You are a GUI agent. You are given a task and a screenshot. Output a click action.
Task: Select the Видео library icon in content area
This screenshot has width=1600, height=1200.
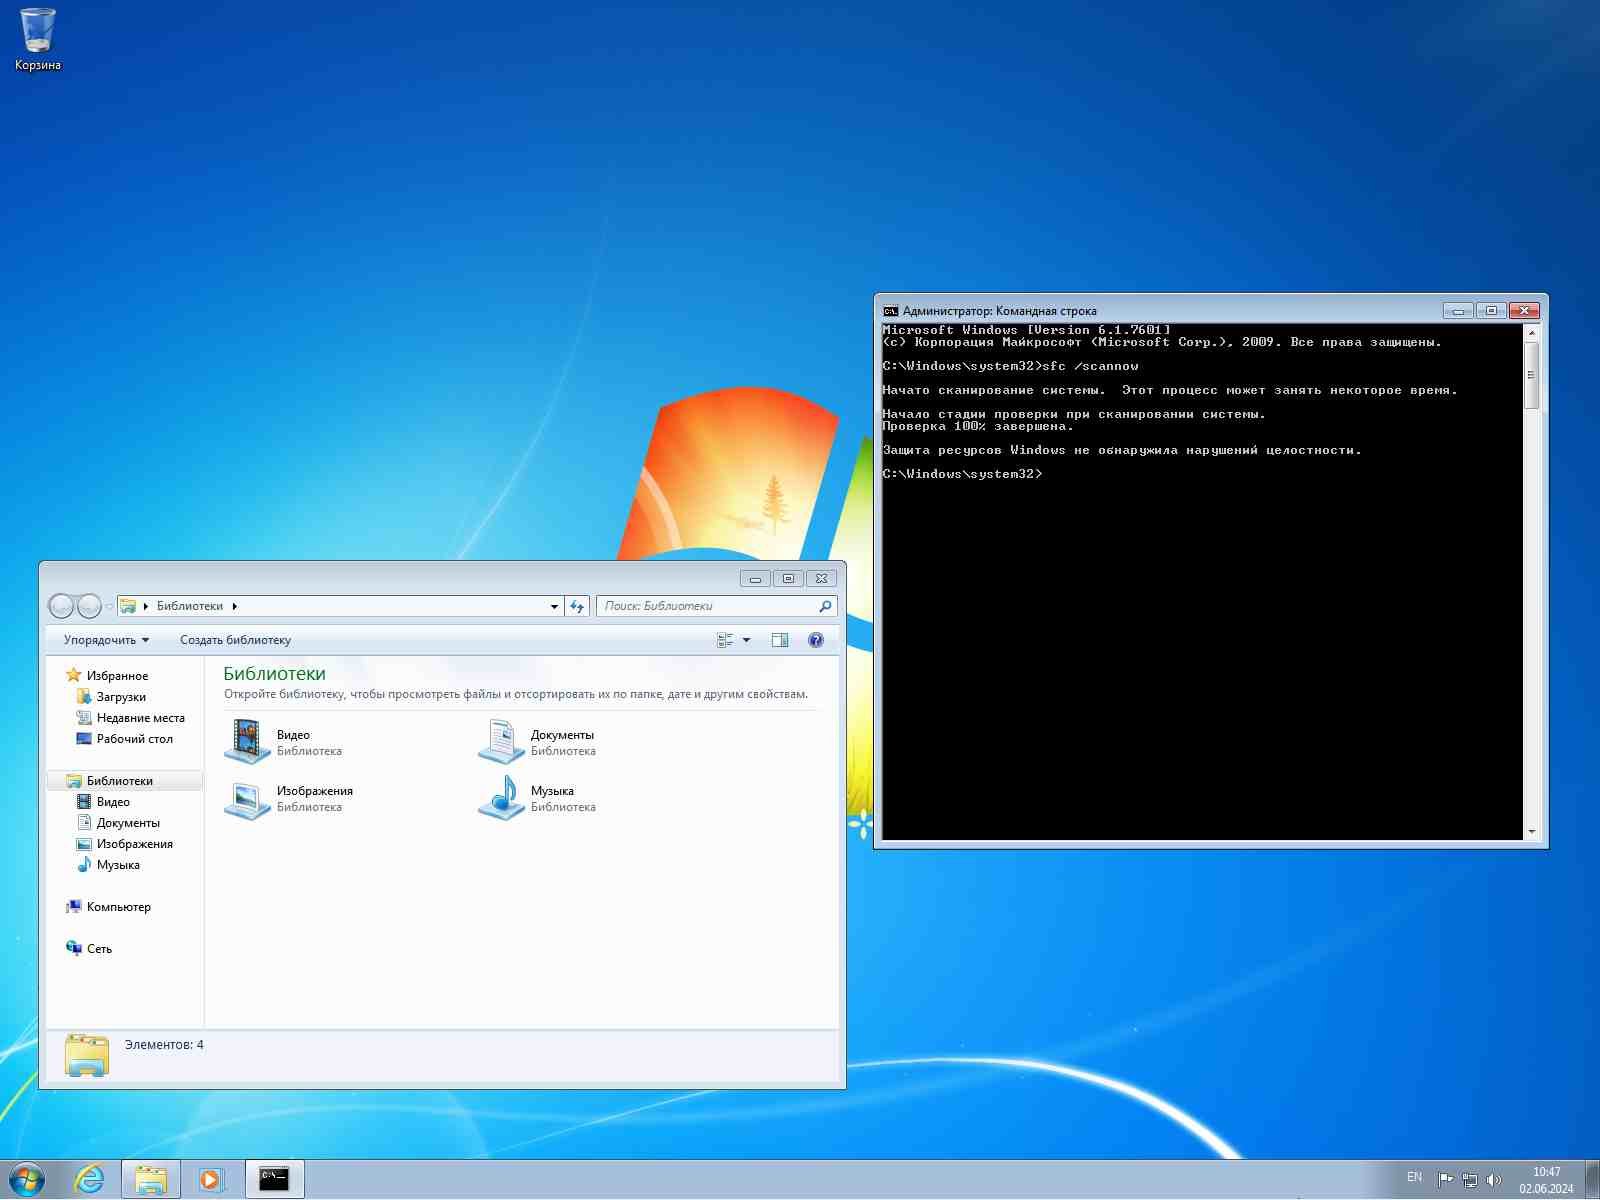[x=246, y=742]
